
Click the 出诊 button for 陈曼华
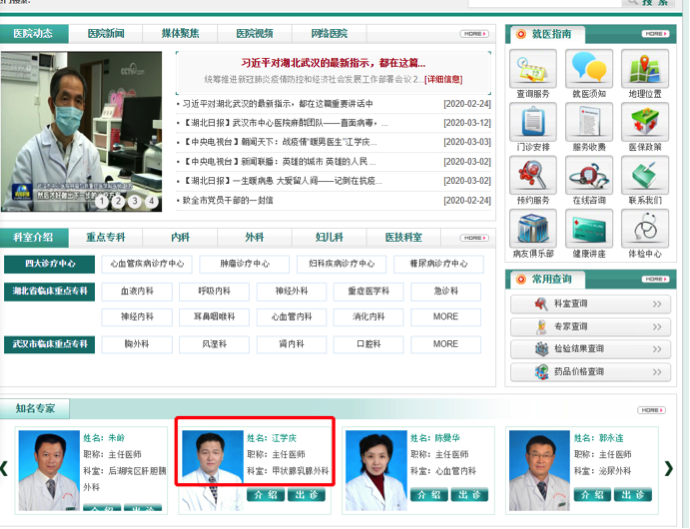coord(470,495)
